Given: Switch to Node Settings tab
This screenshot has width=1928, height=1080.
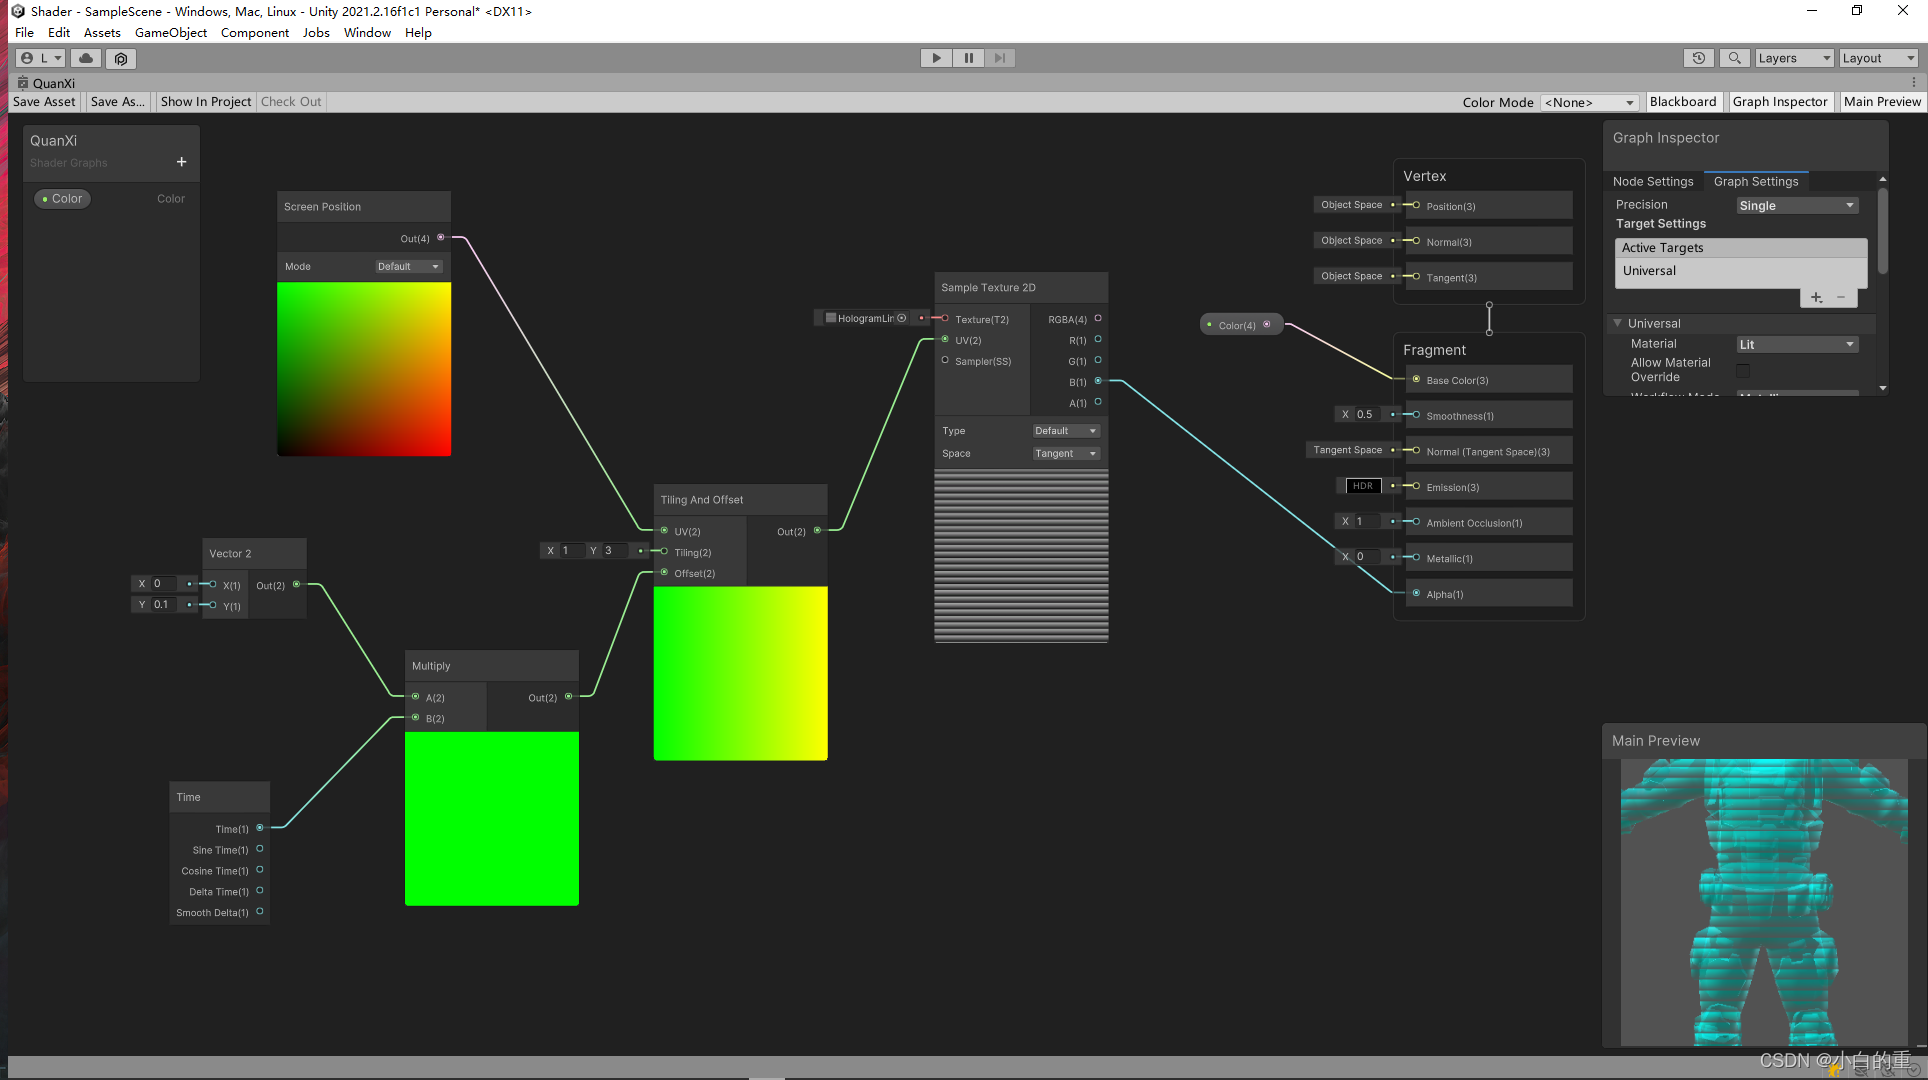Looking at the screenshot, I should [1652, 181].
